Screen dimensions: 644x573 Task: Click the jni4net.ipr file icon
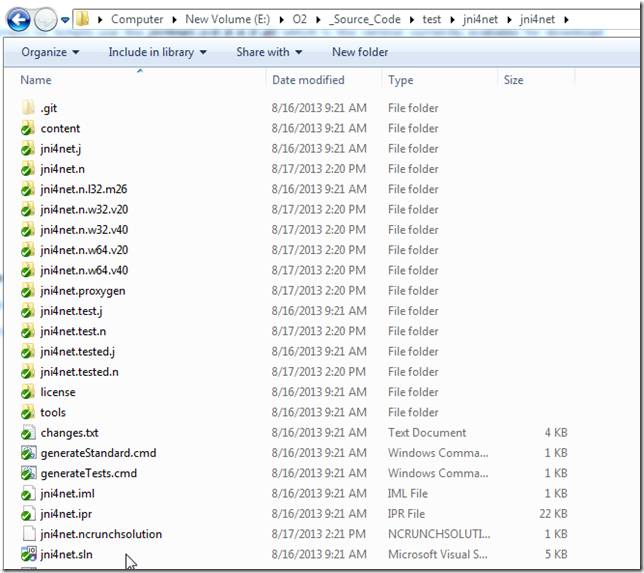(x=28, y=514)
